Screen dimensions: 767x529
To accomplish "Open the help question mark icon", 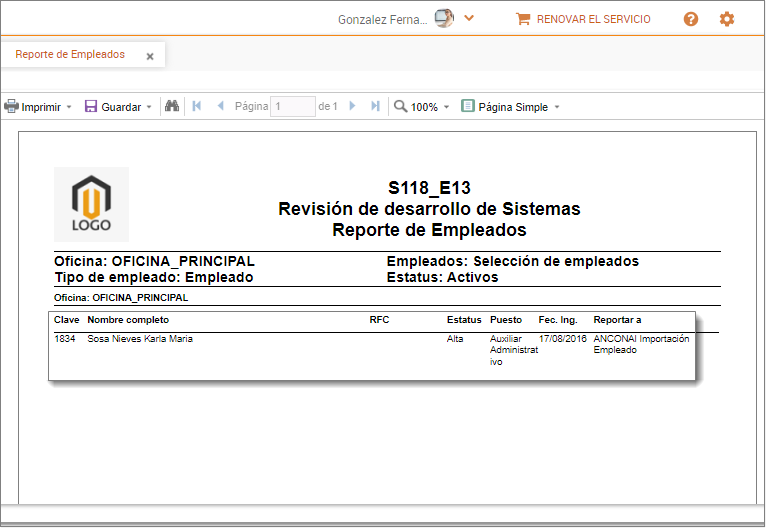I will 691,19.
